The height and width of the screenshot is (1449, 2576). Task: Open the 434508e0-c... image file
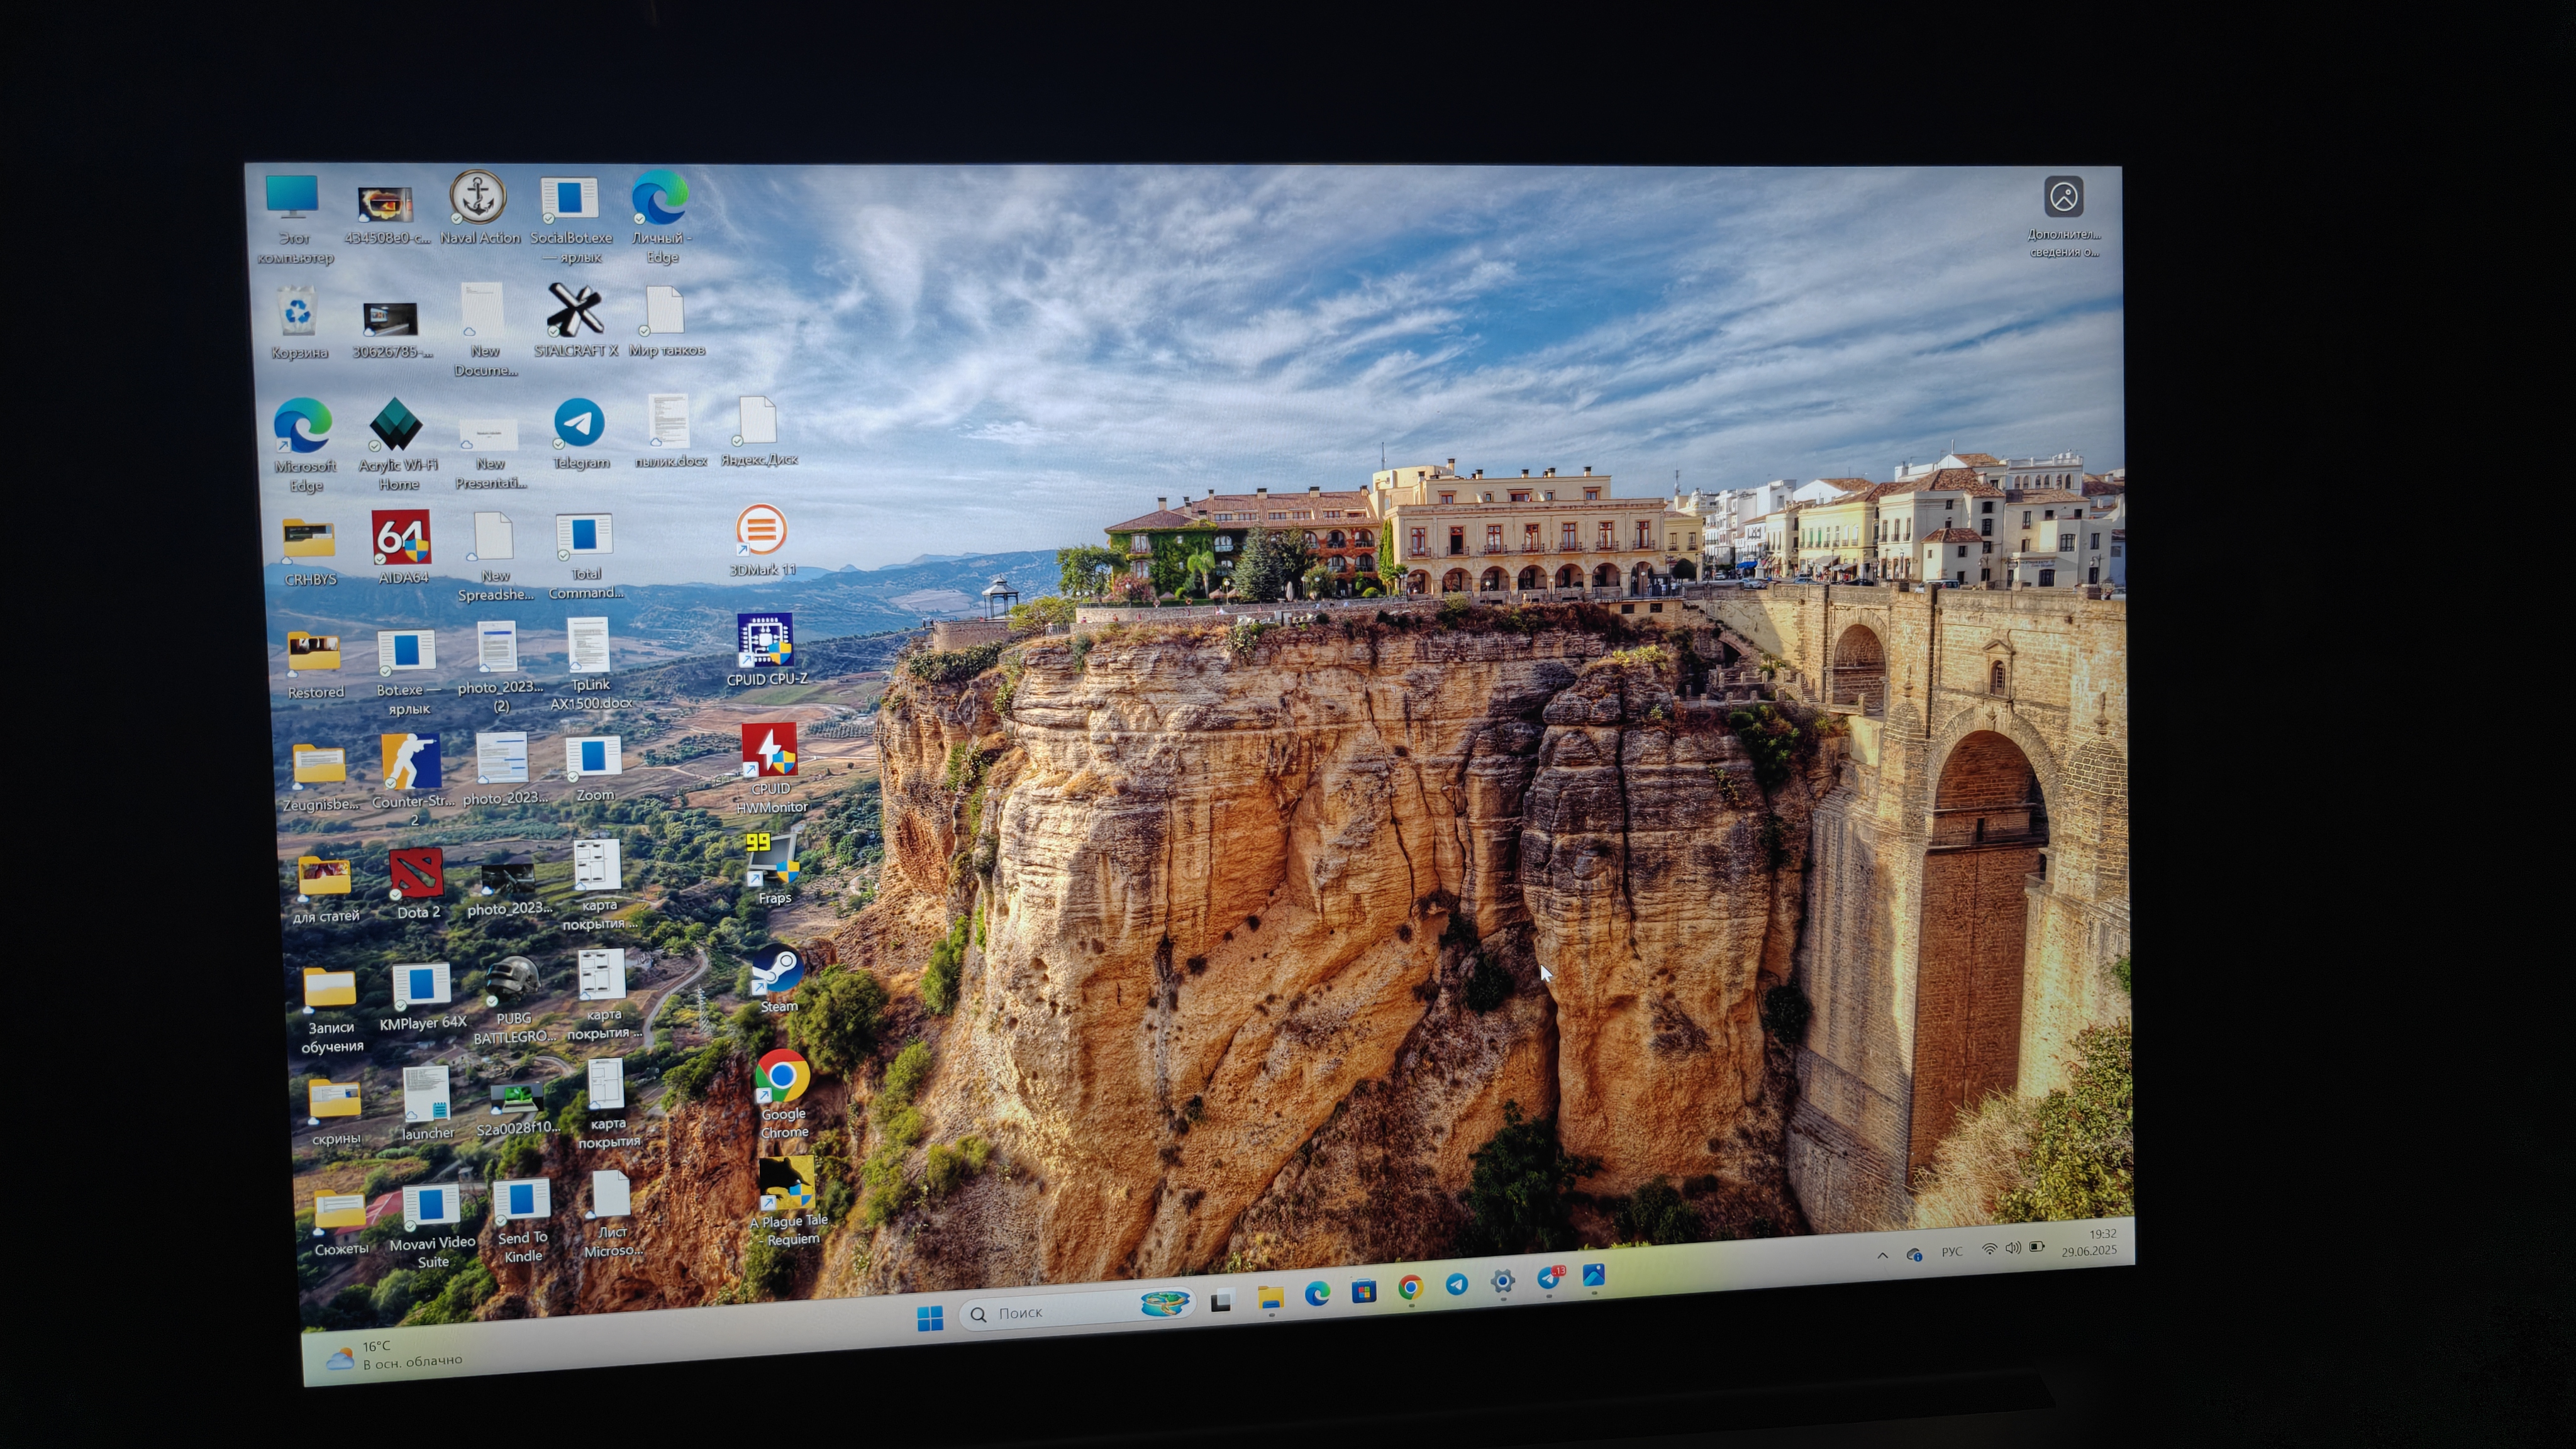(386, 215)
